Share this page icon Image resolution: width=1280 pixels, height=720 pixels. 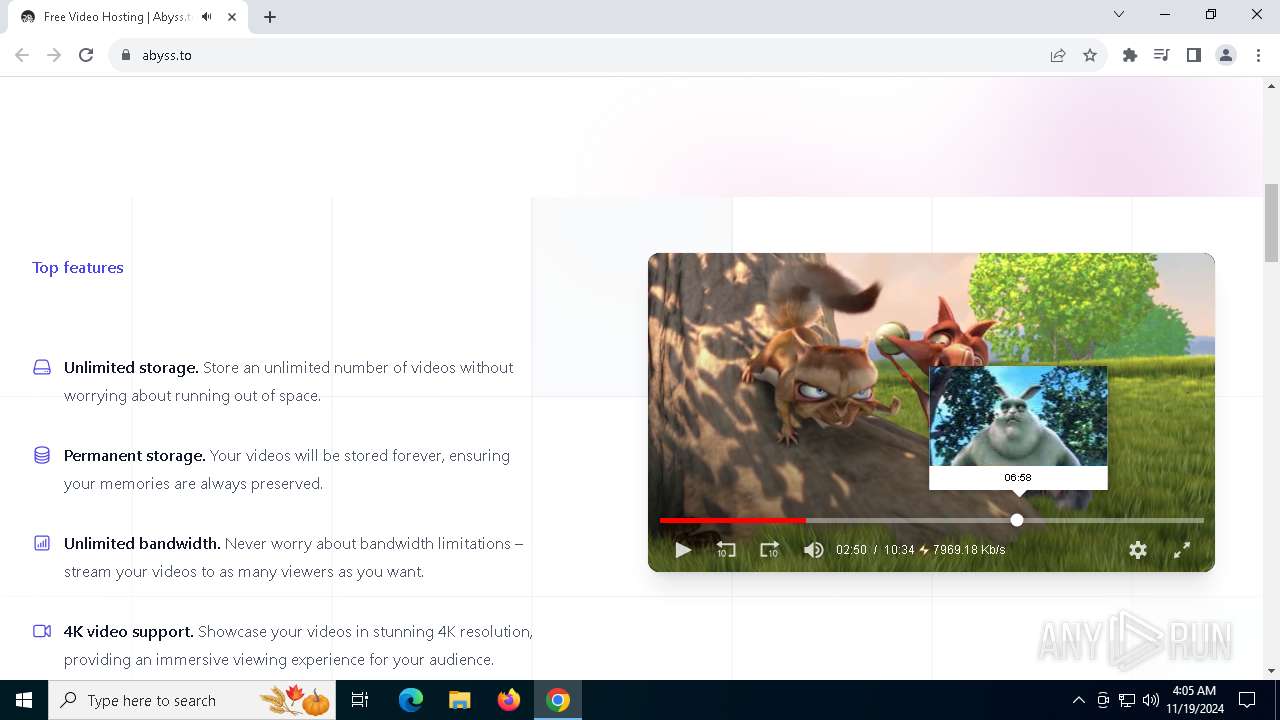(x=1058, y=55)
